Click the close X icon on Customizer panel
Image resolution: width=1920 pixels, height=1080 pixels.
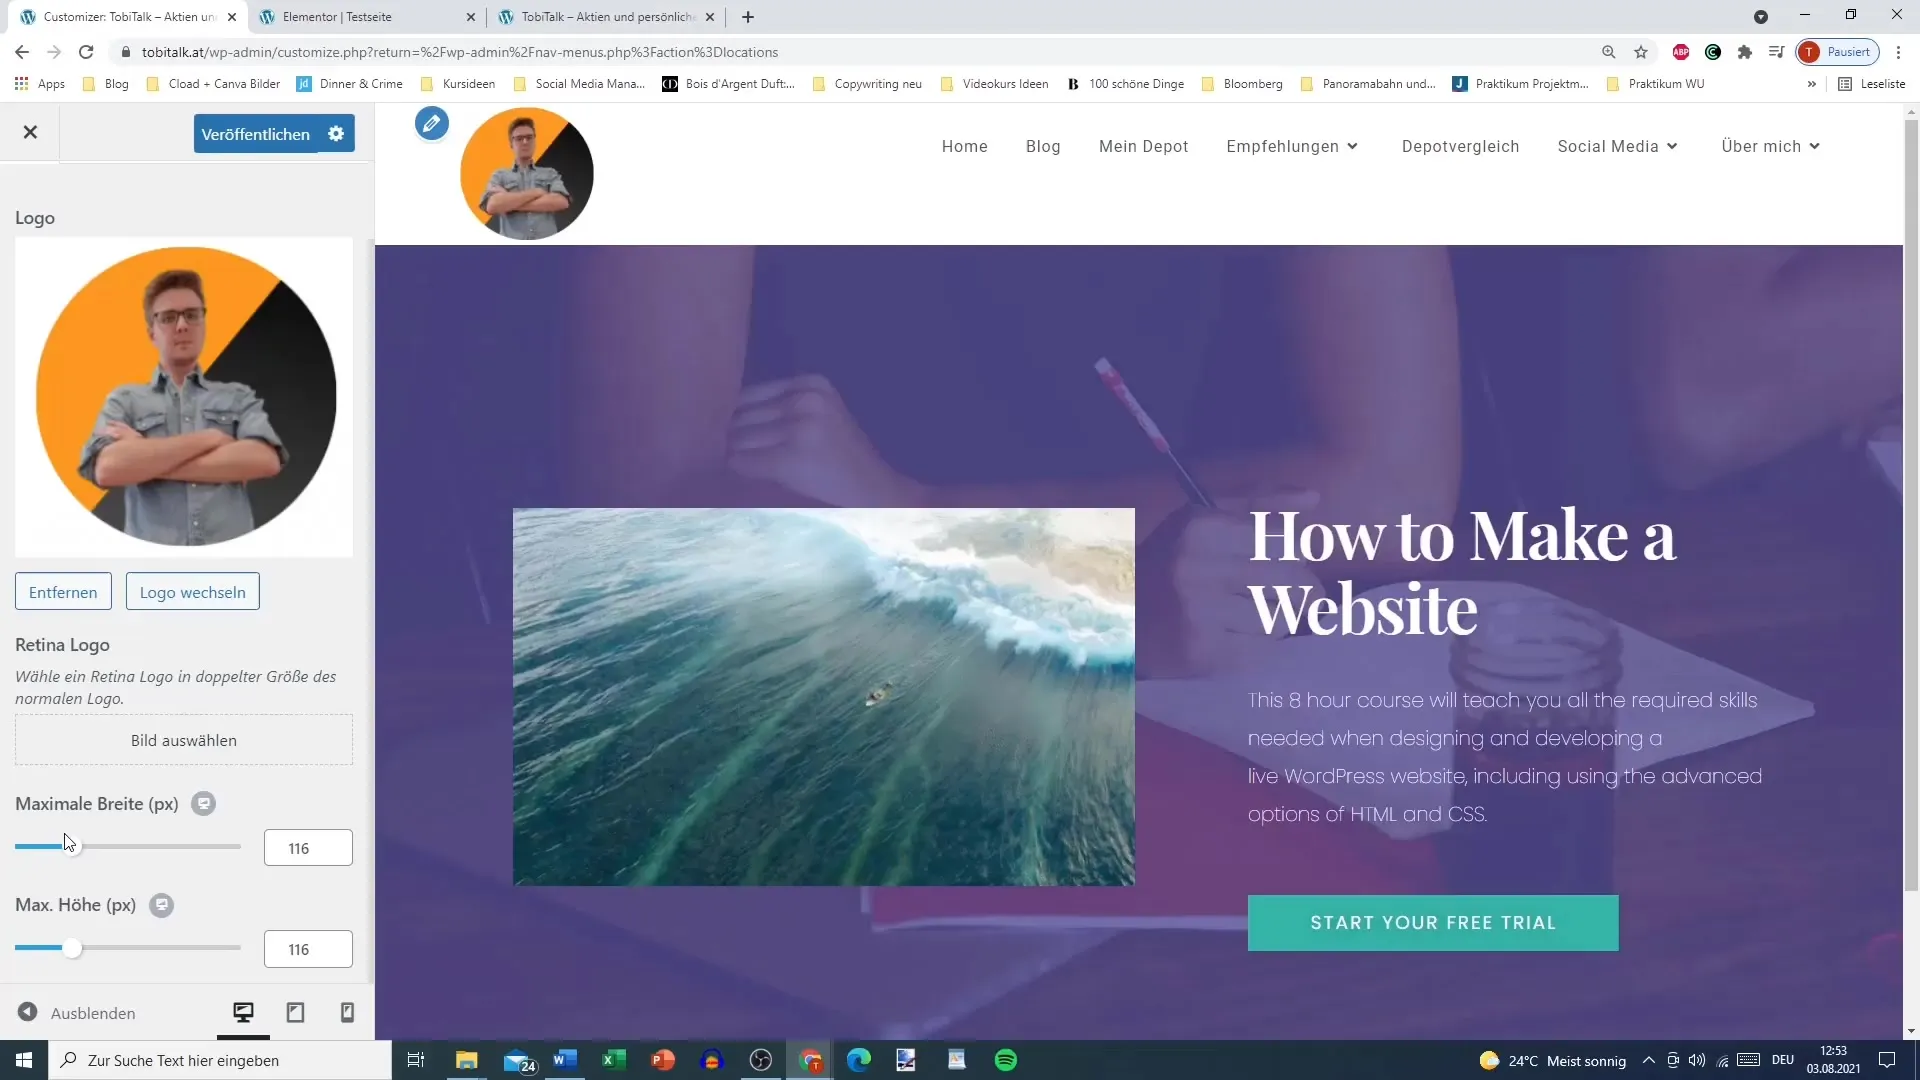(x=29, y=131)
